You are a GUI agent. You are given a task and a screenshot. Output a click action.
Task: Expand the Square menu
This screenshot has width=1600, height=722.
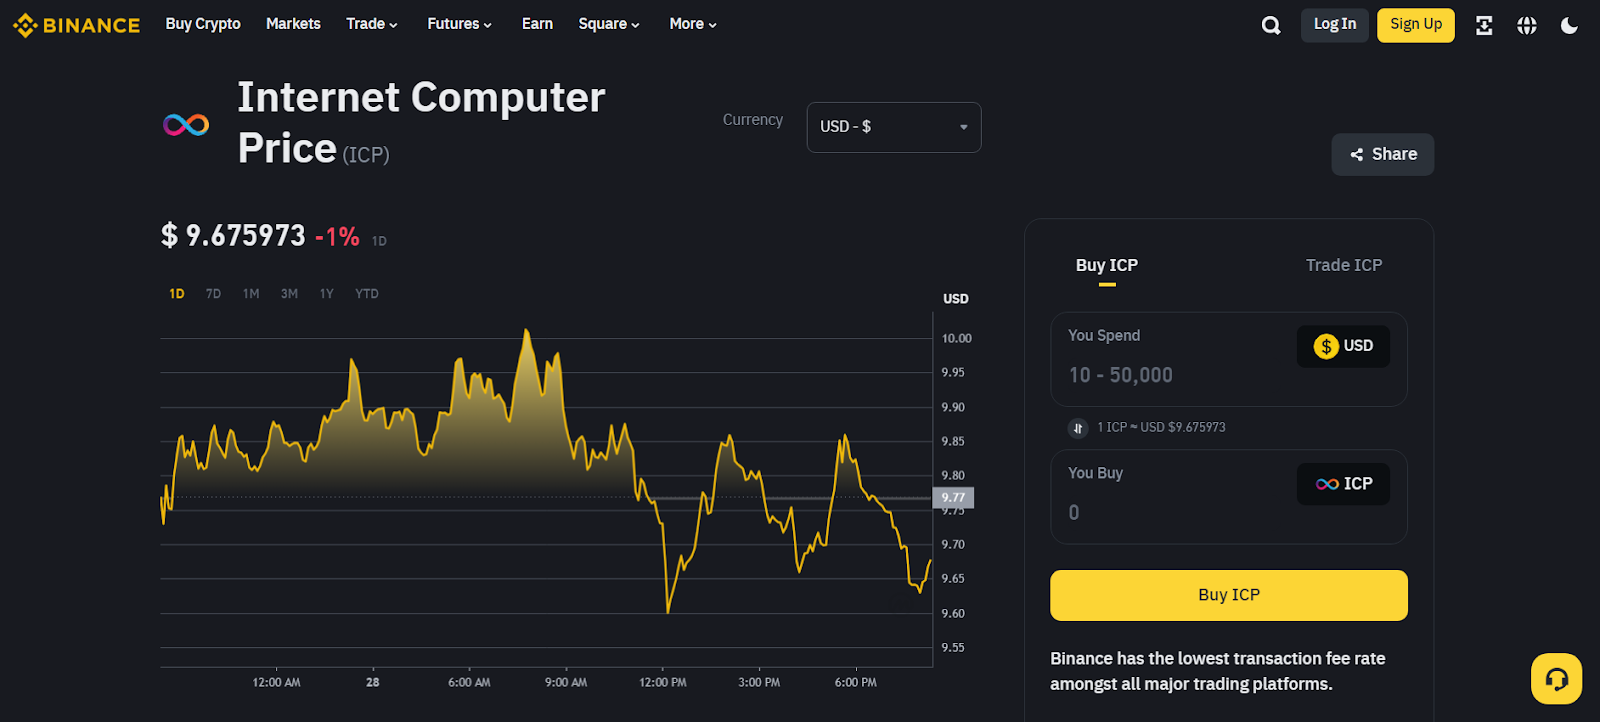609,24
